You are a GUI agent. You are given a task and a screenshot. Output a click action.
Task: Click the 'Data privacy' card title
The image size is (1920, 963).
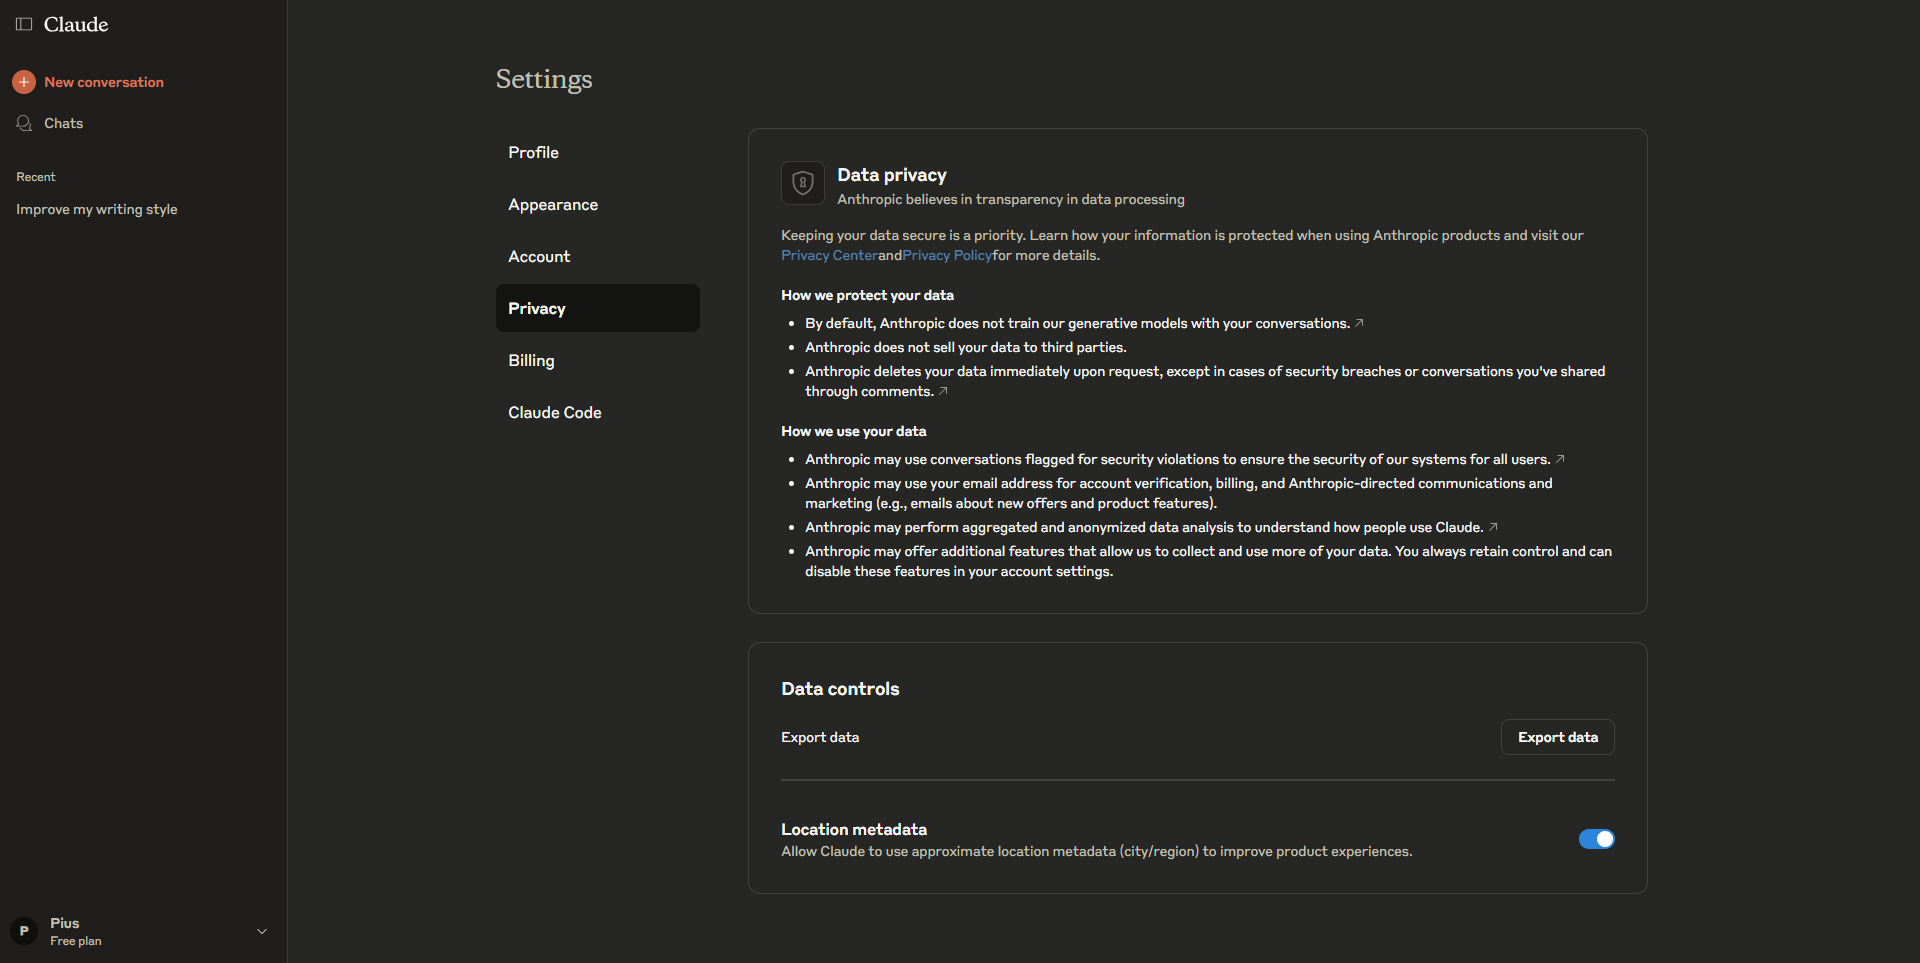tap(892, 175)
